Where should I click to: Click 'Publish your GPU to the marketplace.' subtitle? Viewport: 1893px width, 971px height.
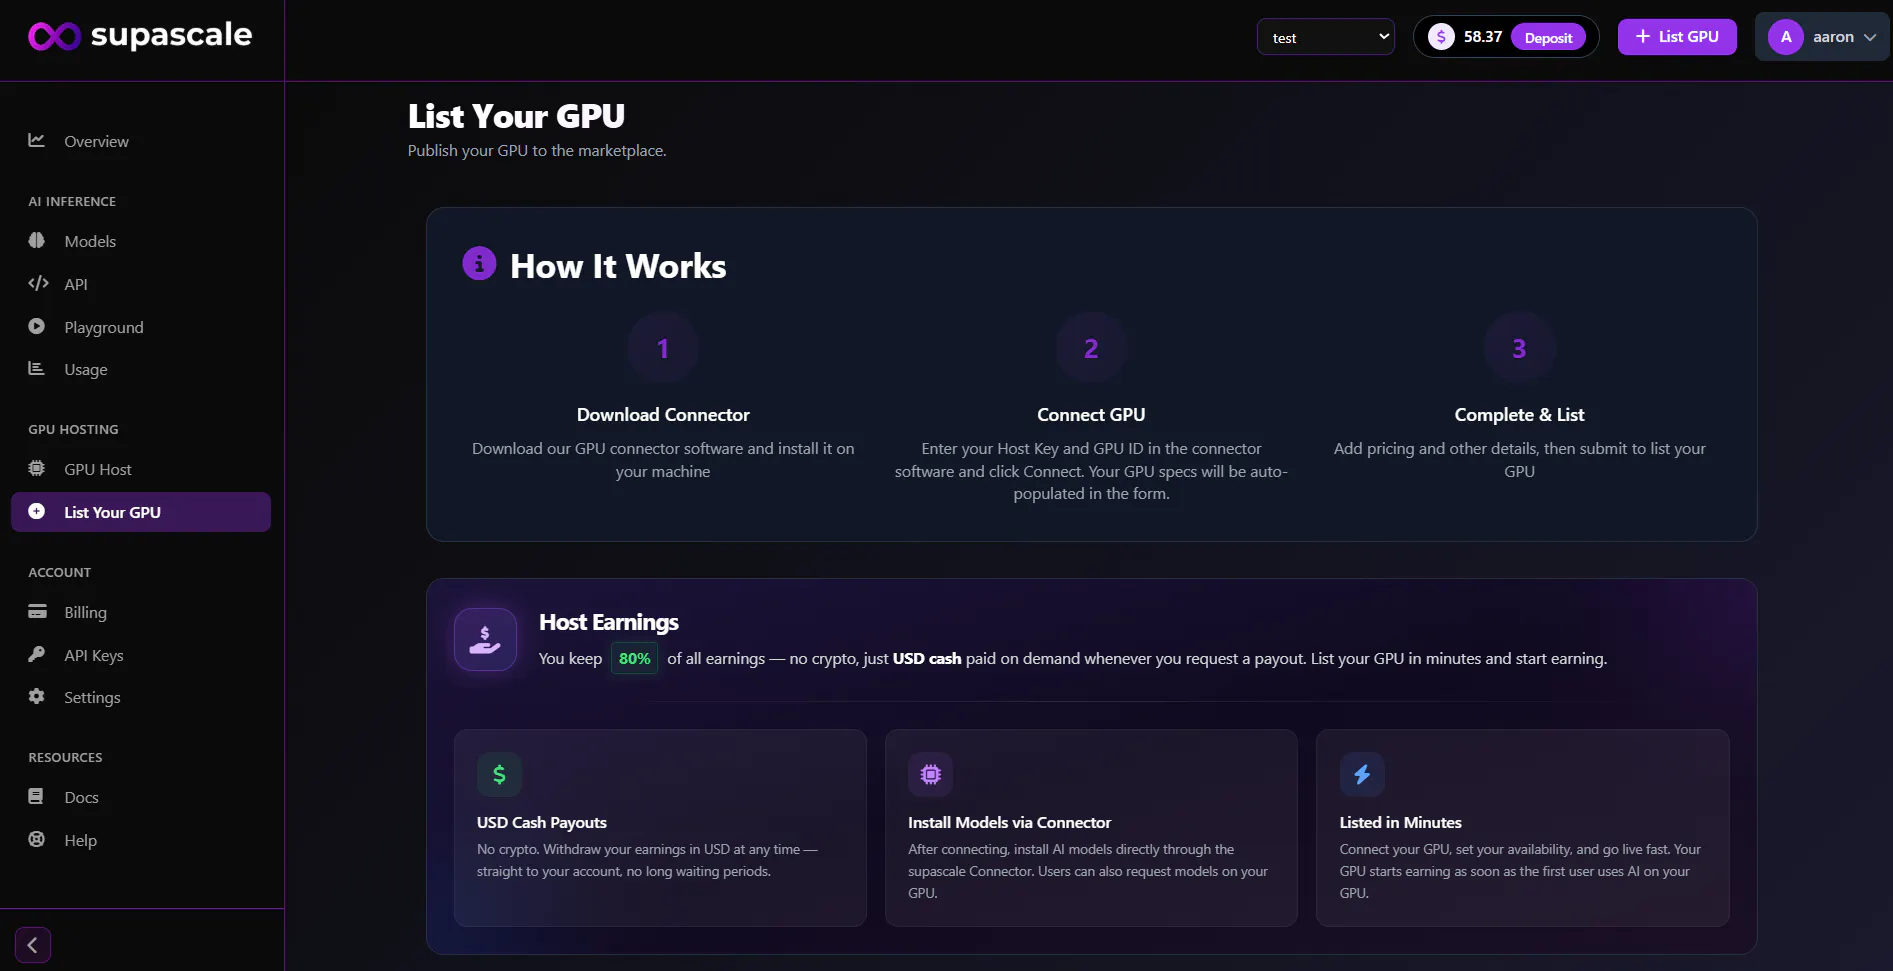click(537, 150)
